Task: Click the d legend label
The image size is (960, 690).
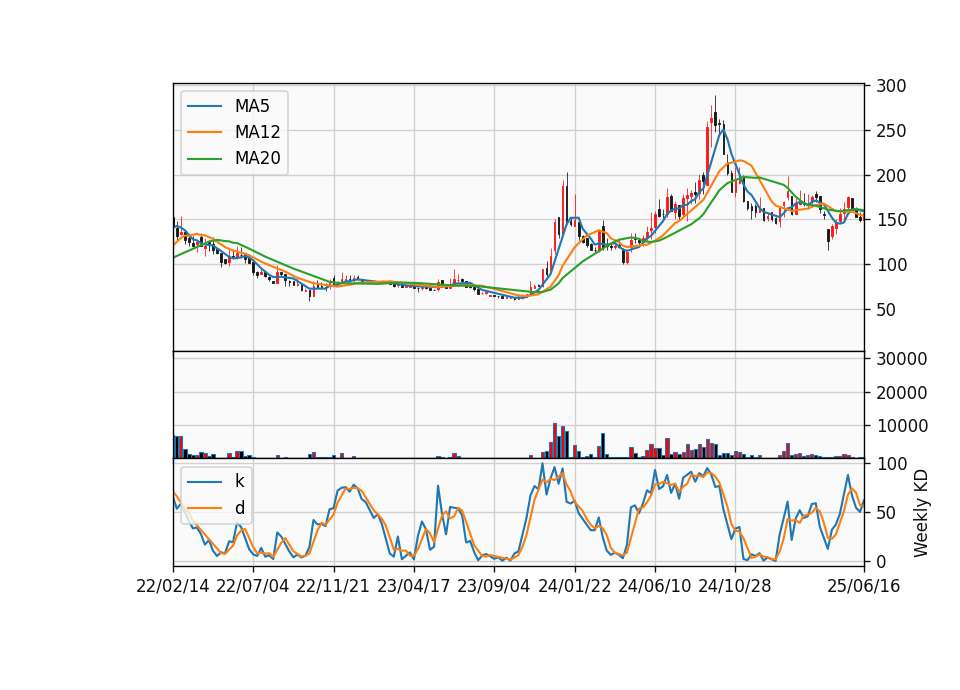Action: [x=239, y=508]
